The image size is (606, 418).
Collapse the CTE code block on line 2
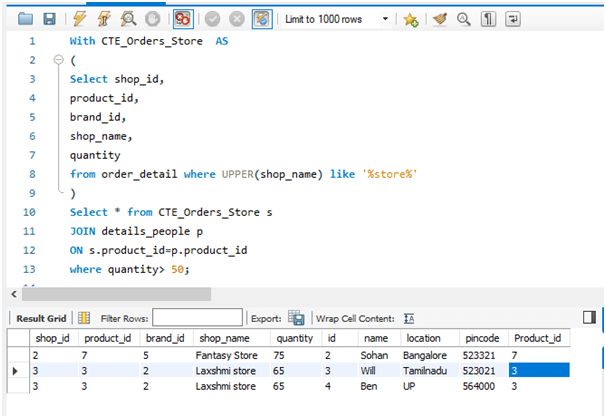(x=58, y=60)
